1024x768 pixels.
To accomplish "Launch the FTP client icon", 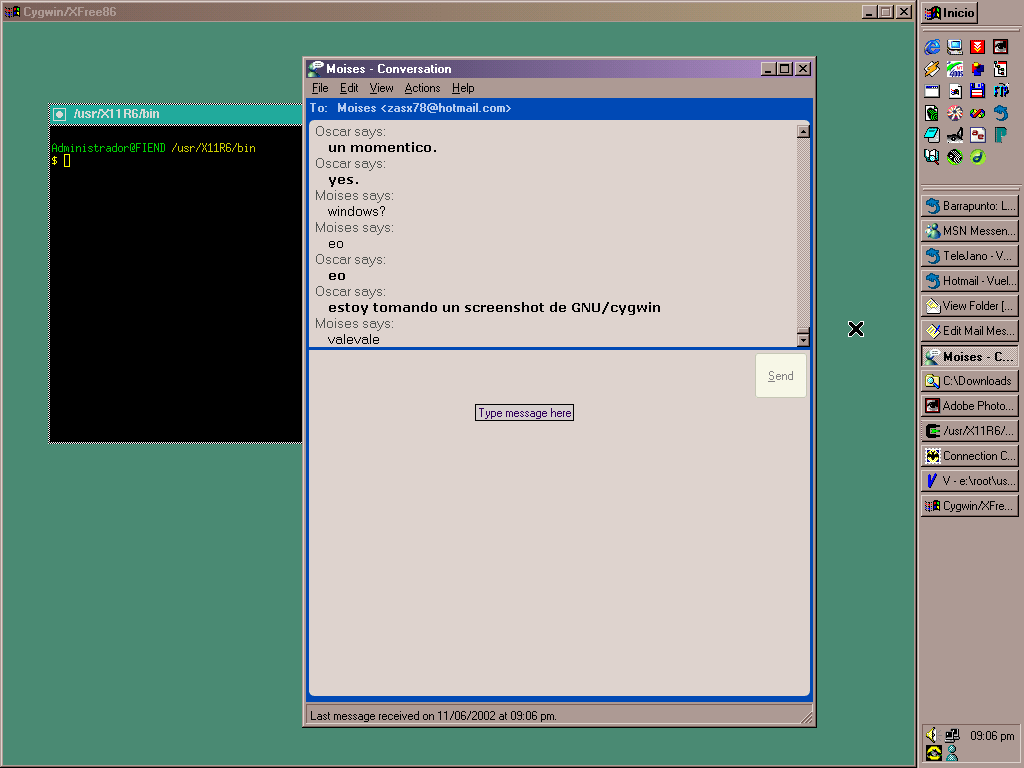I will (1000, 91).
